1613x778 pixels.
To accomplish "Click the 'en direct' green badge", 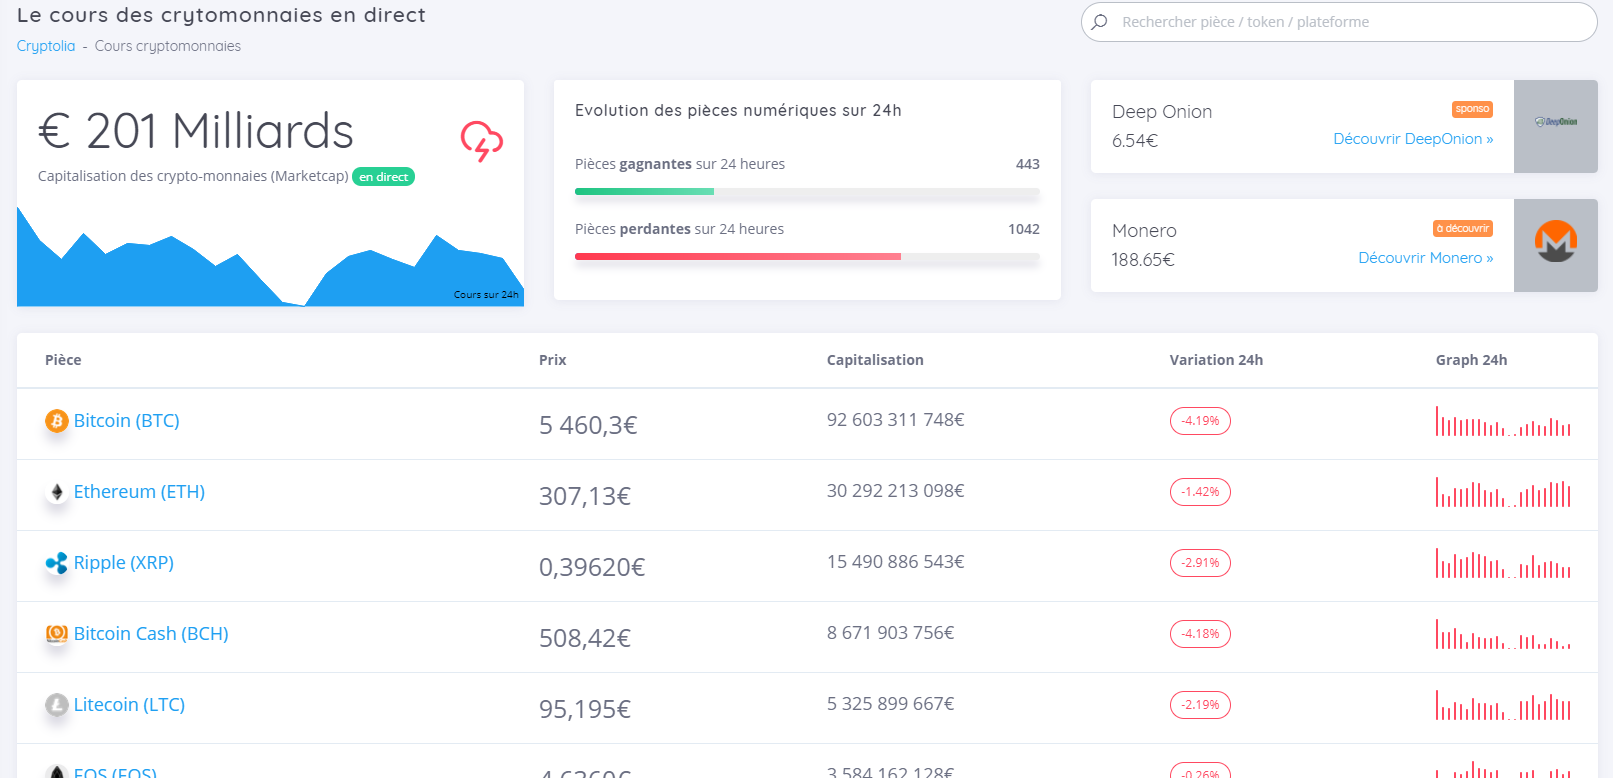I will point(384,177).
